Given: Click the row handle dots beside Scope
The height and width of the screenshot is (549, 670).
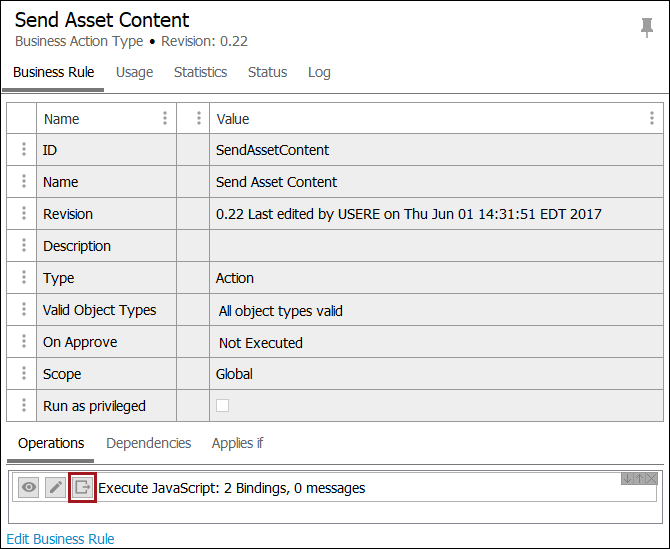Looking at the screenshot, I should click(22, 374).
